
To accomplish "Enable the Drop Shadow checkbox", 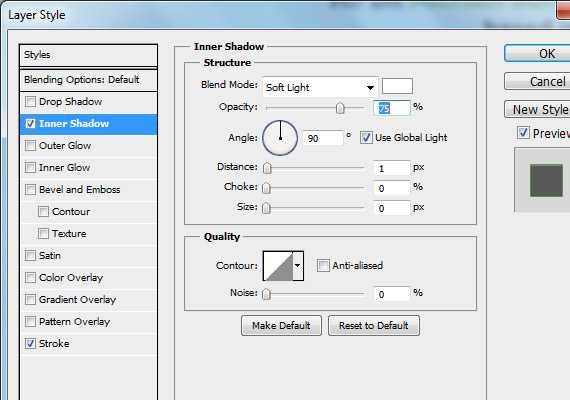I will pos(30,101).
